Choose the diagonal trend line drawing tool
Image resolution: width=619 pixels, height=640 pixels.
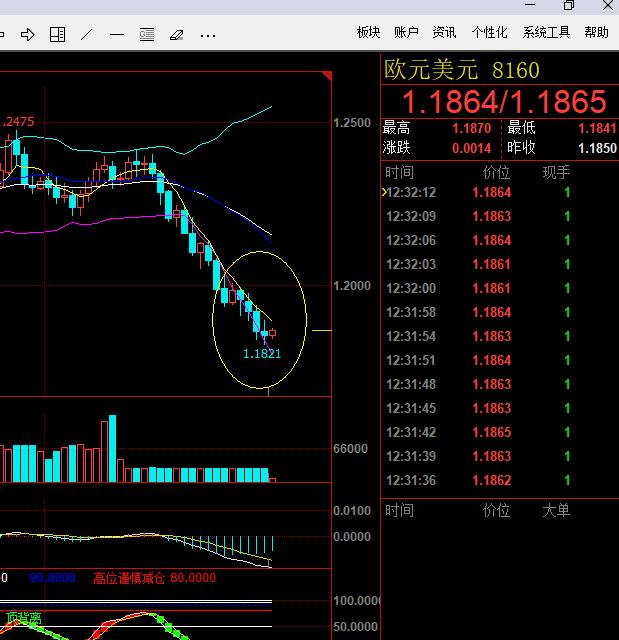[x=87, y=34]
